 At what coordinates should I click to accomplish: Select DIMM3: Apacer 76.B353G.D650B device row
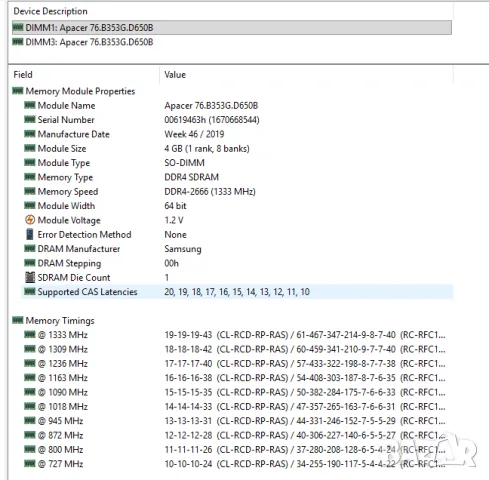click(232, 42)
